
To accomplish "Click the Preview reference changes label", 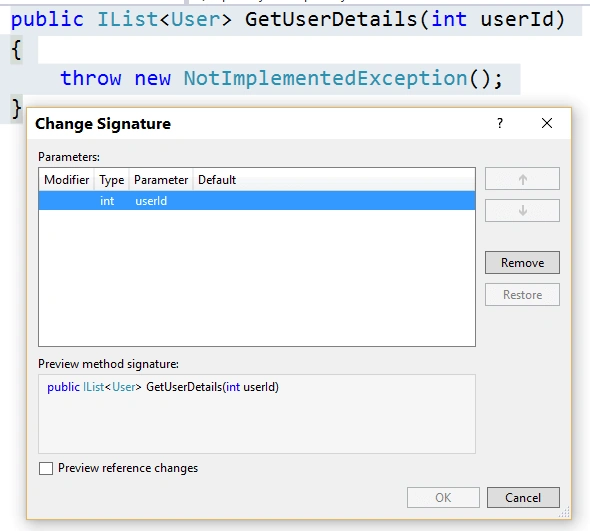I will tap(128, 468).
